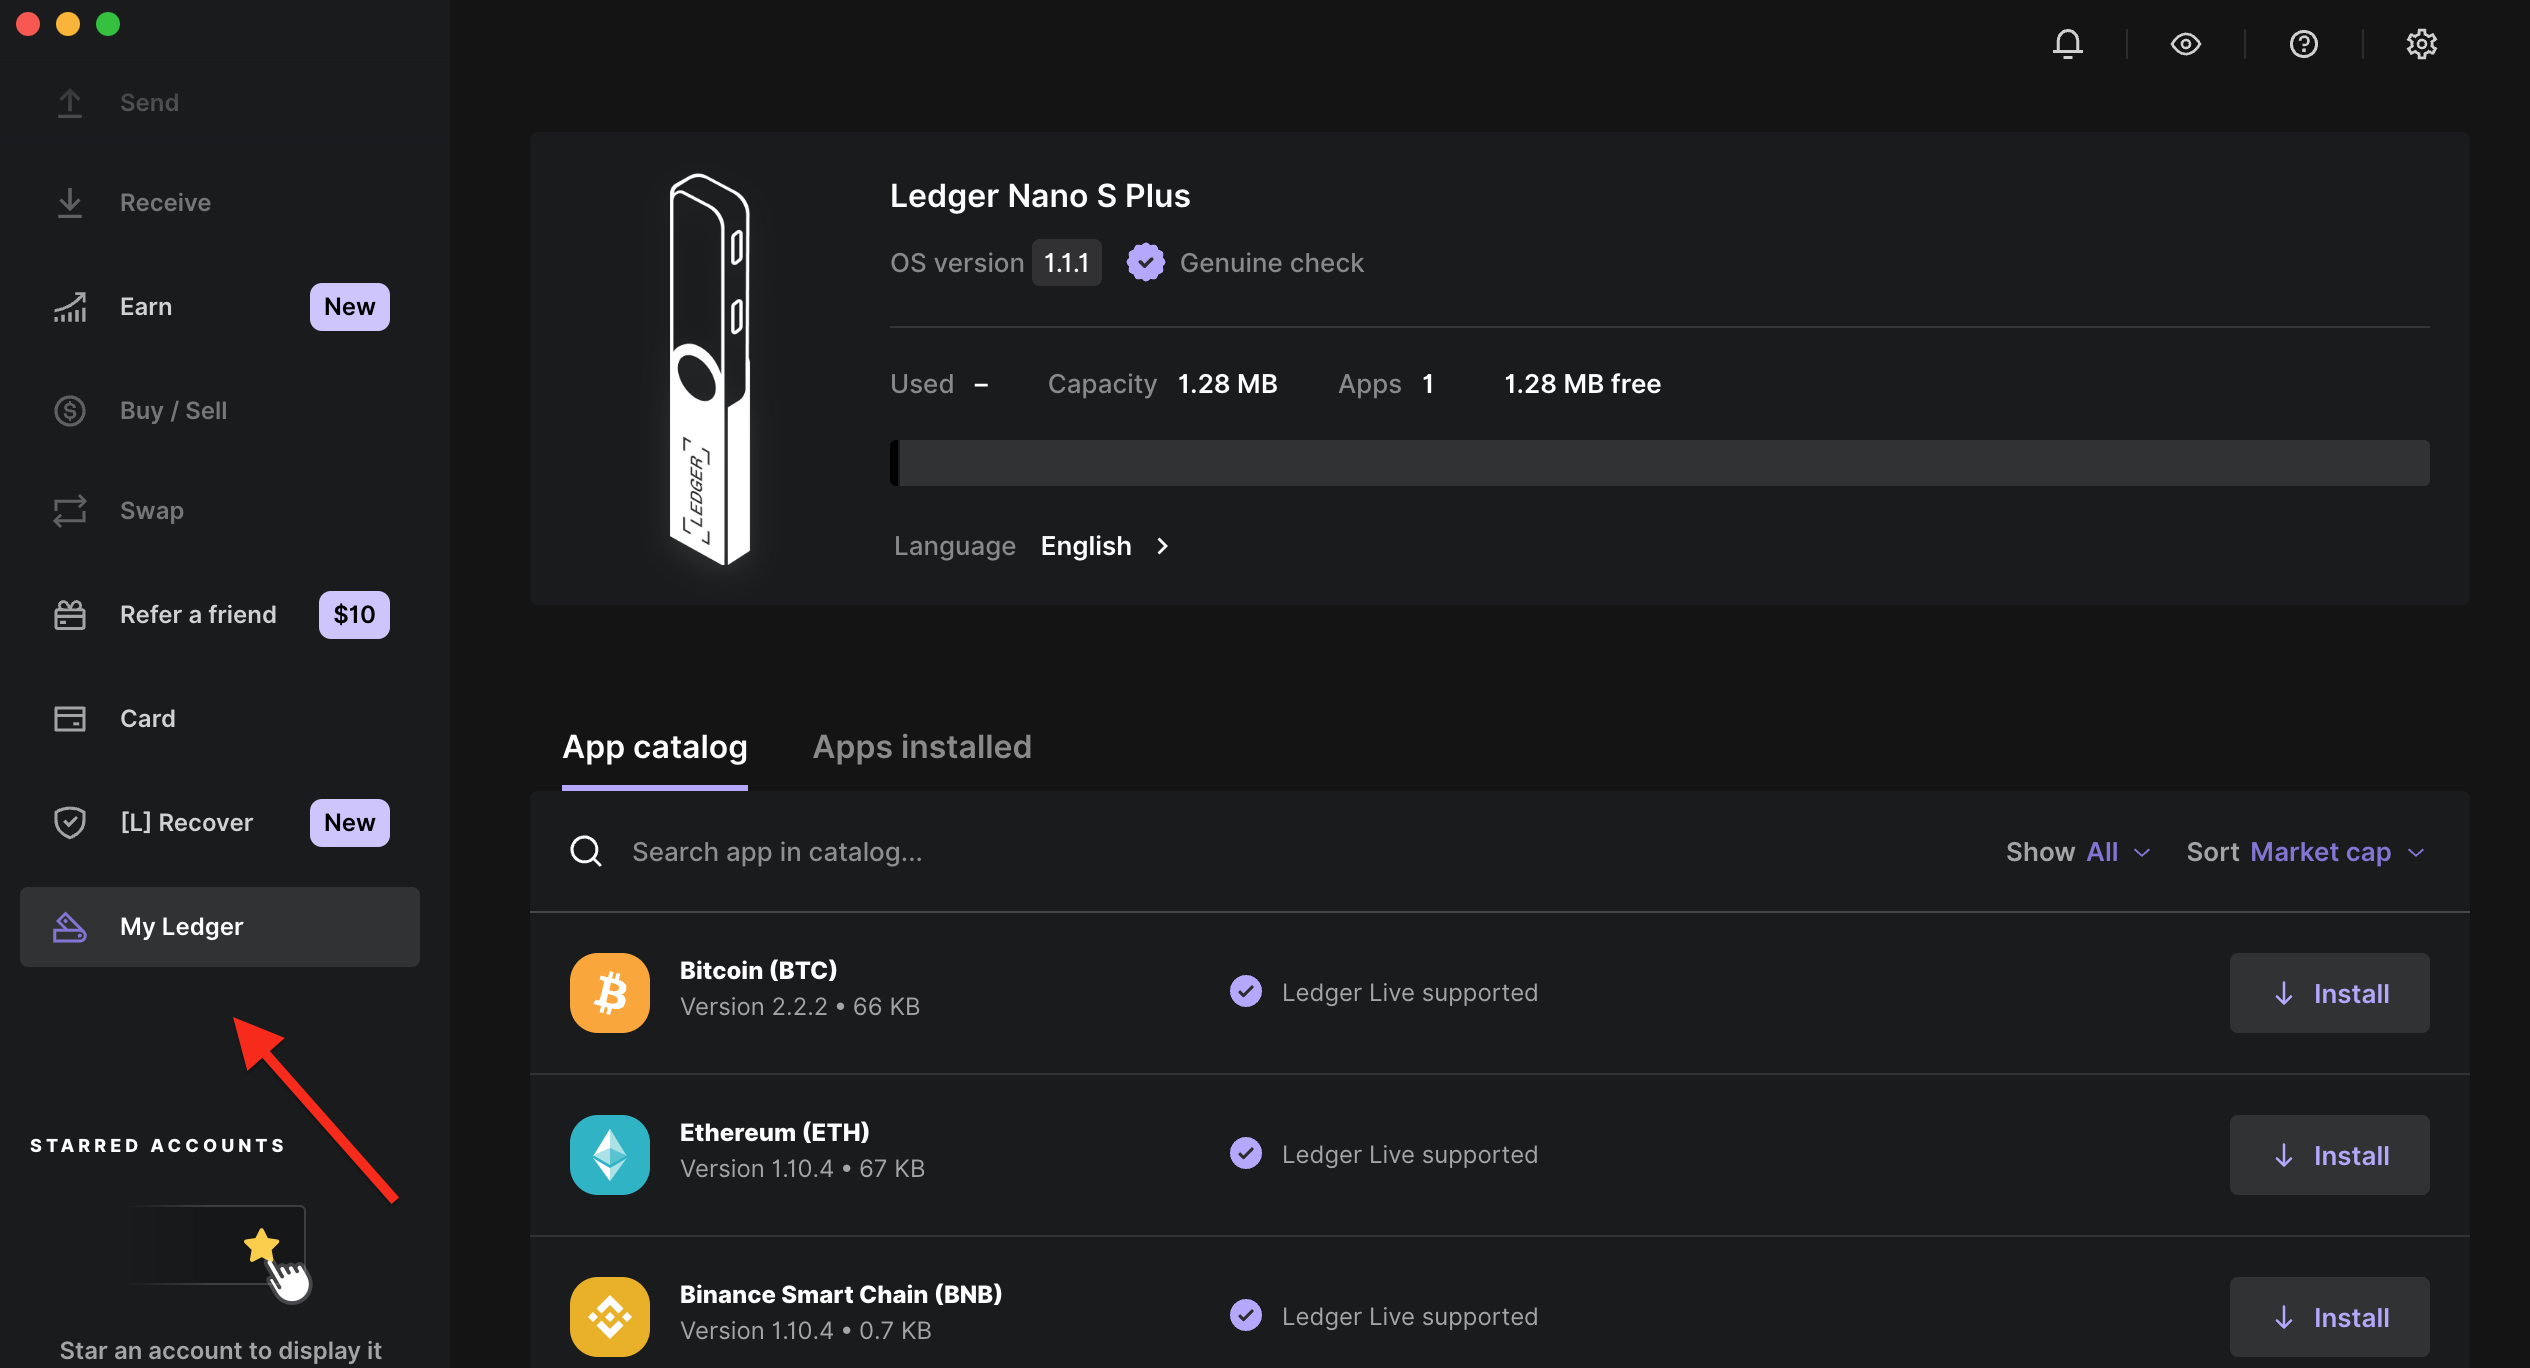This screenshot has height=1368, width=2530.
Task: Open settings gear icon
Action: click(x=2421, y=44)
